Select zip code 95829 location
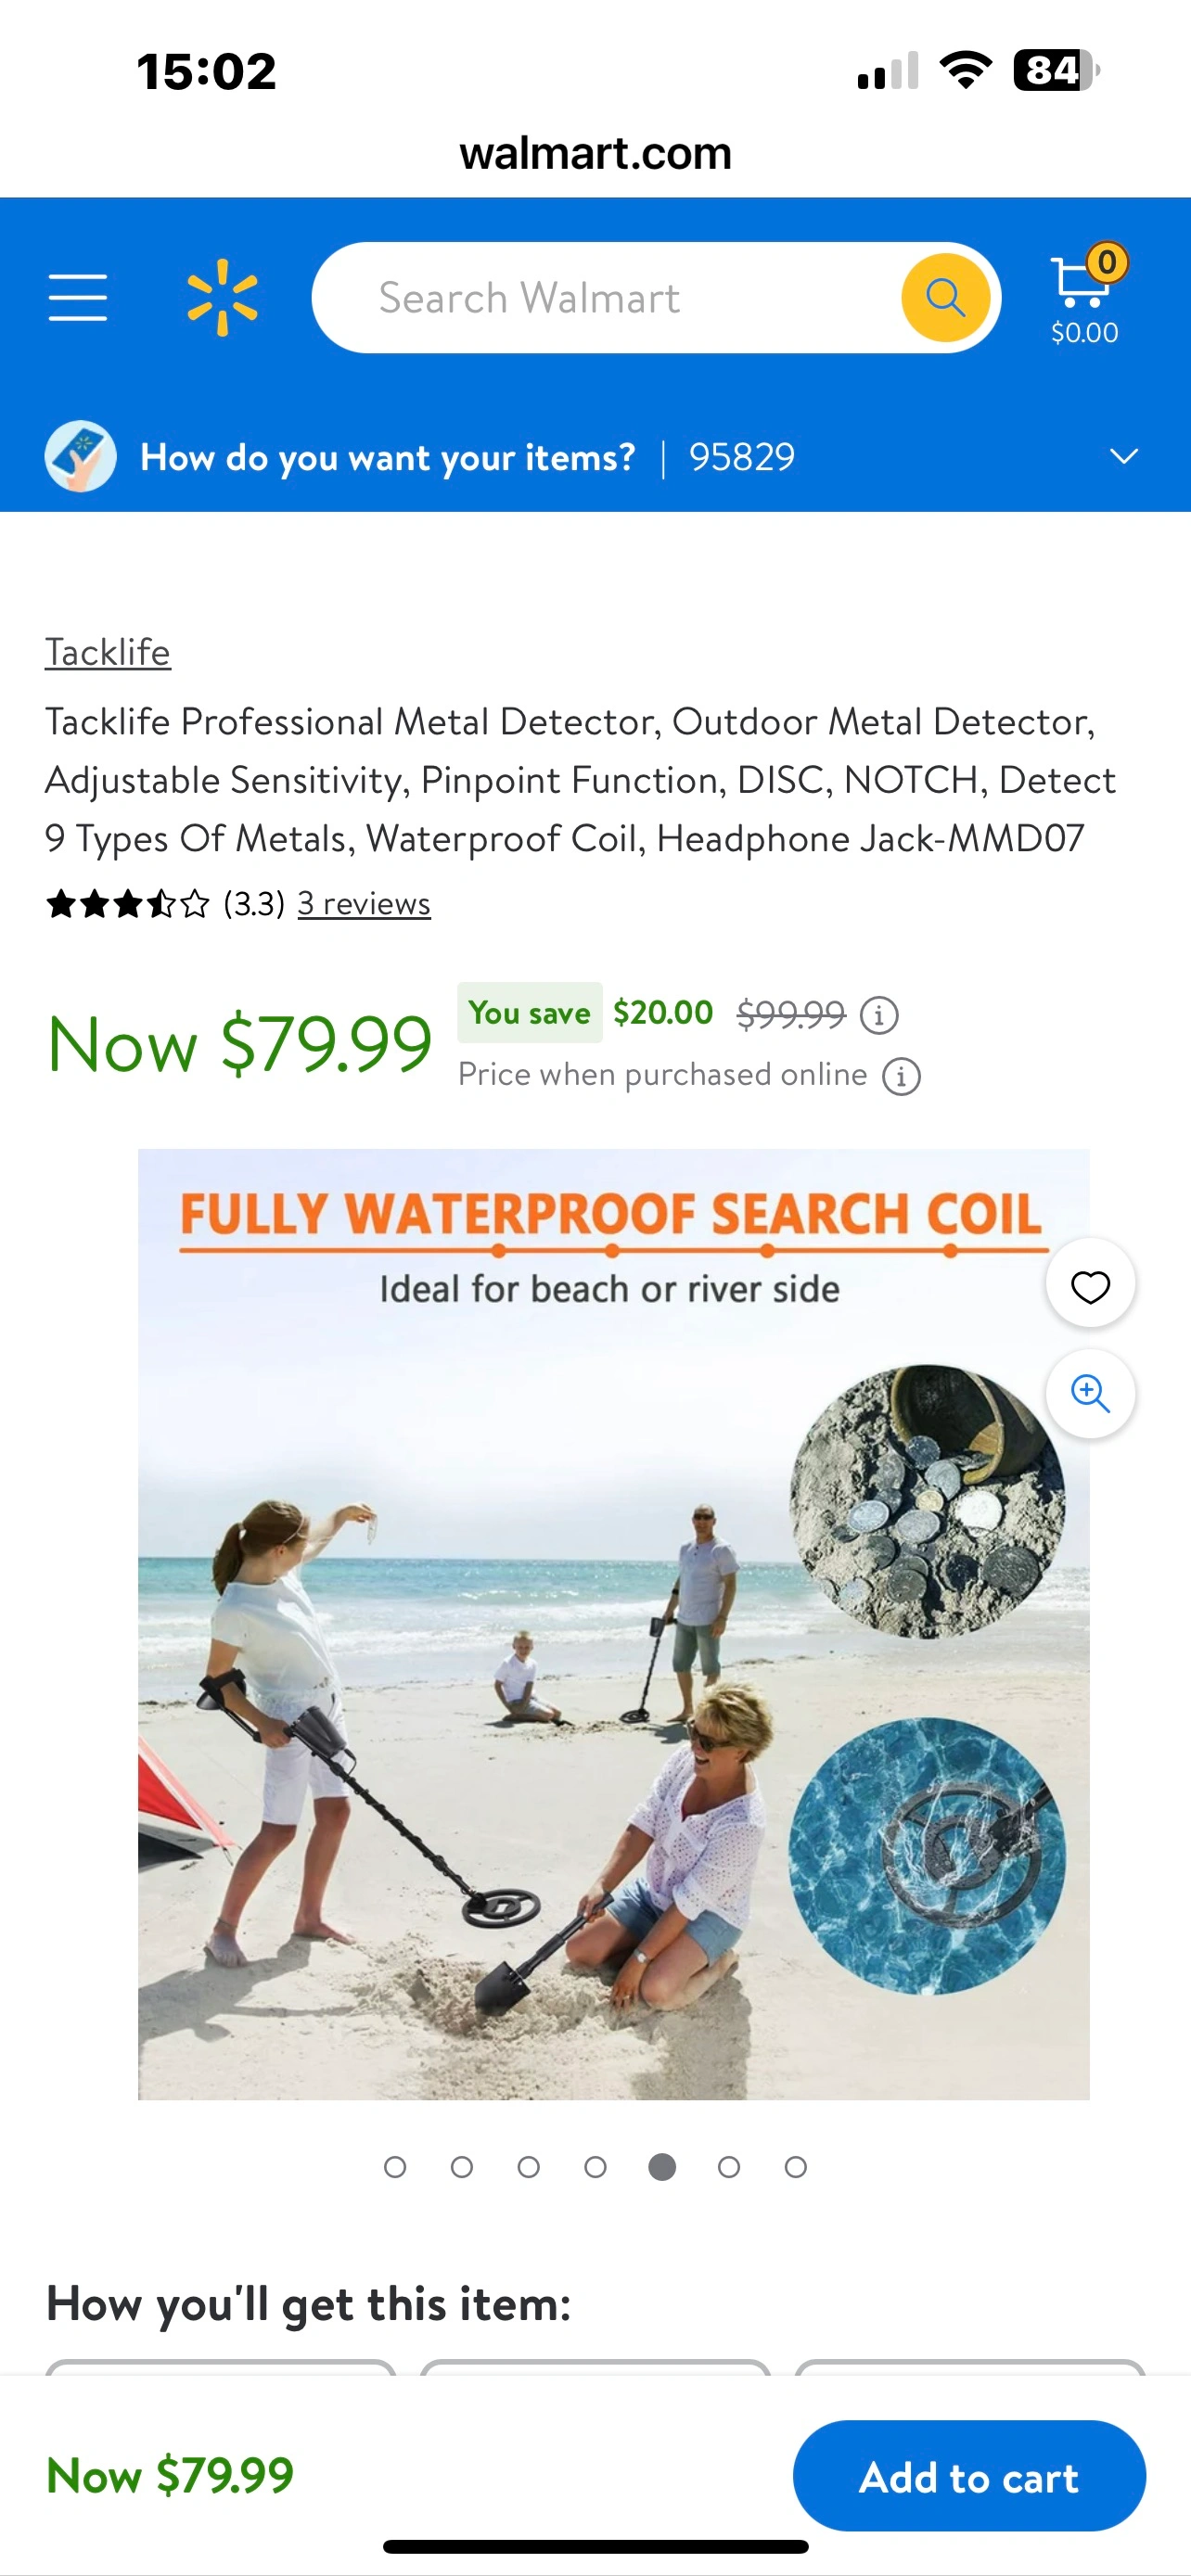 pos(741,458)
